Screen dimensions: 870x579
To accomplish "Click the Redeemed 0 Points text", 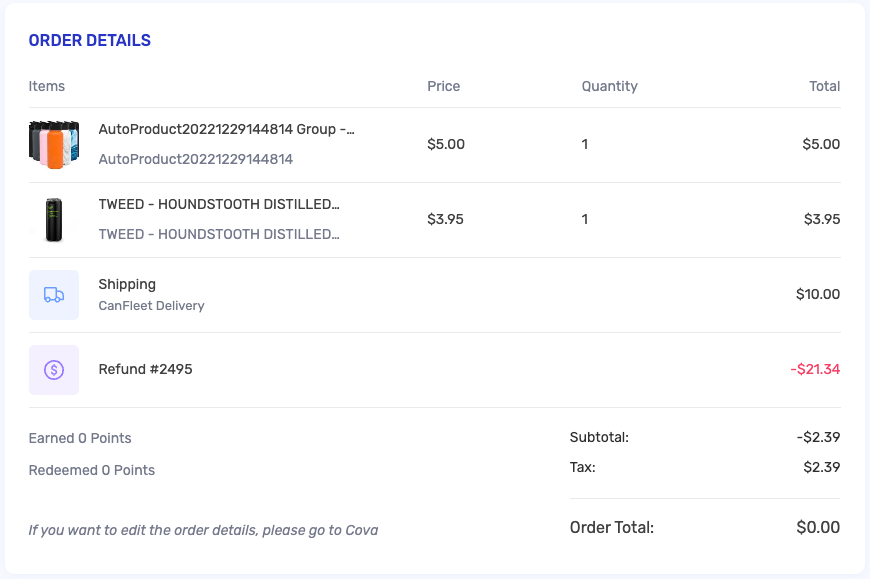I will [92, 470].
